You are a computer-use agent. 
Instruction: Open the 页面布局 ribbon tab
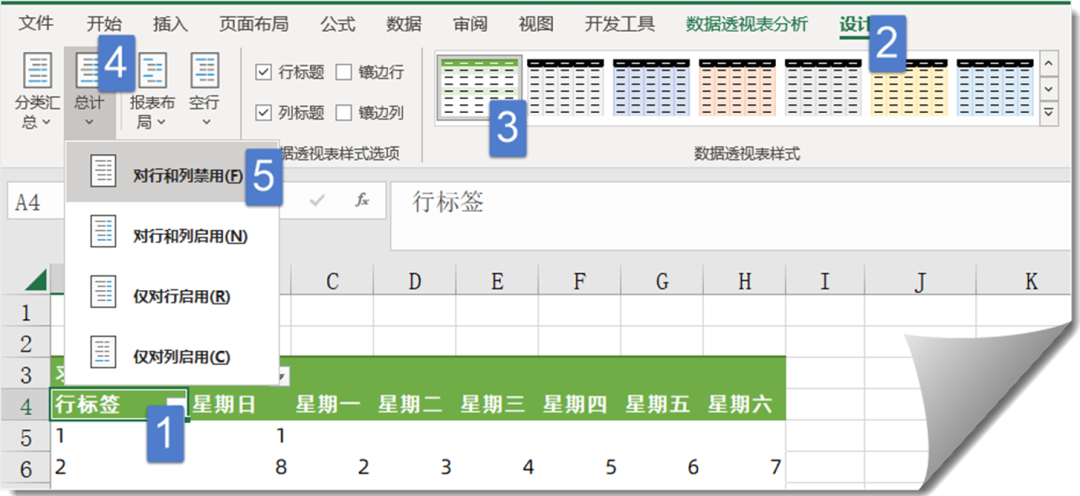256,24
